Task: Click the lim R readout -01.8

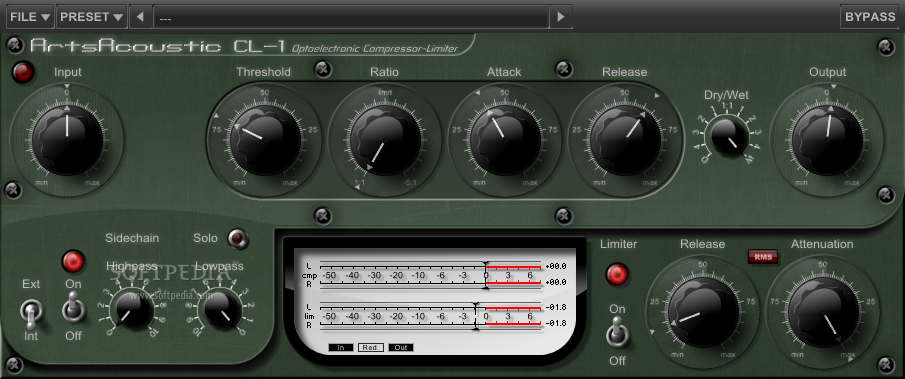Action: coord(556,323)
